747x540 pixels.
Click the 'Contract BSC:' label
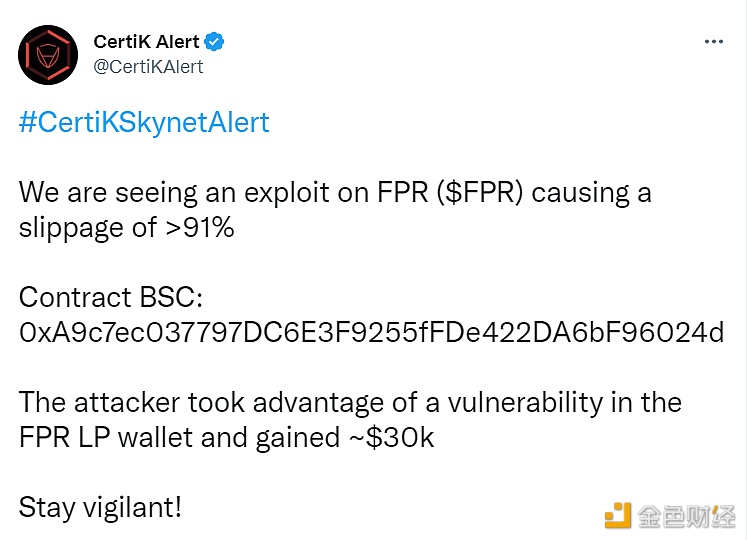[111, 297]
